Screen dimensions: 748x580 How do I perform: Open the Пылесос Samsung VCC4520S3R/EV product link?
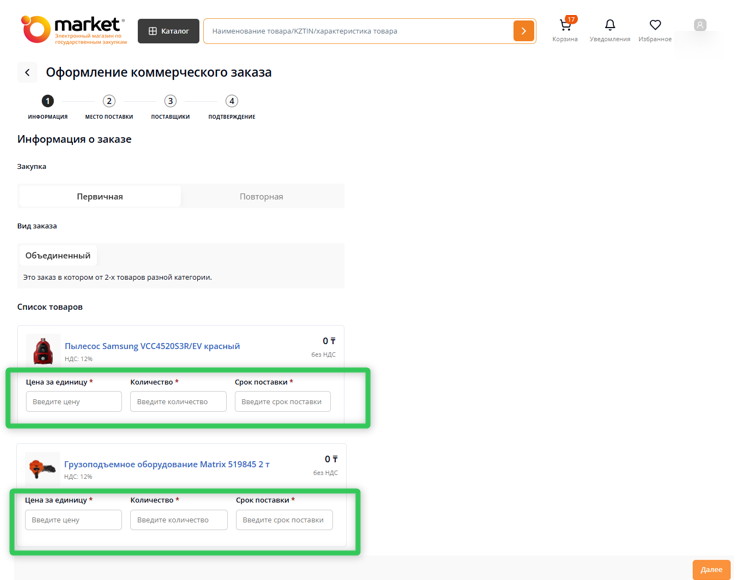point(152,346)
